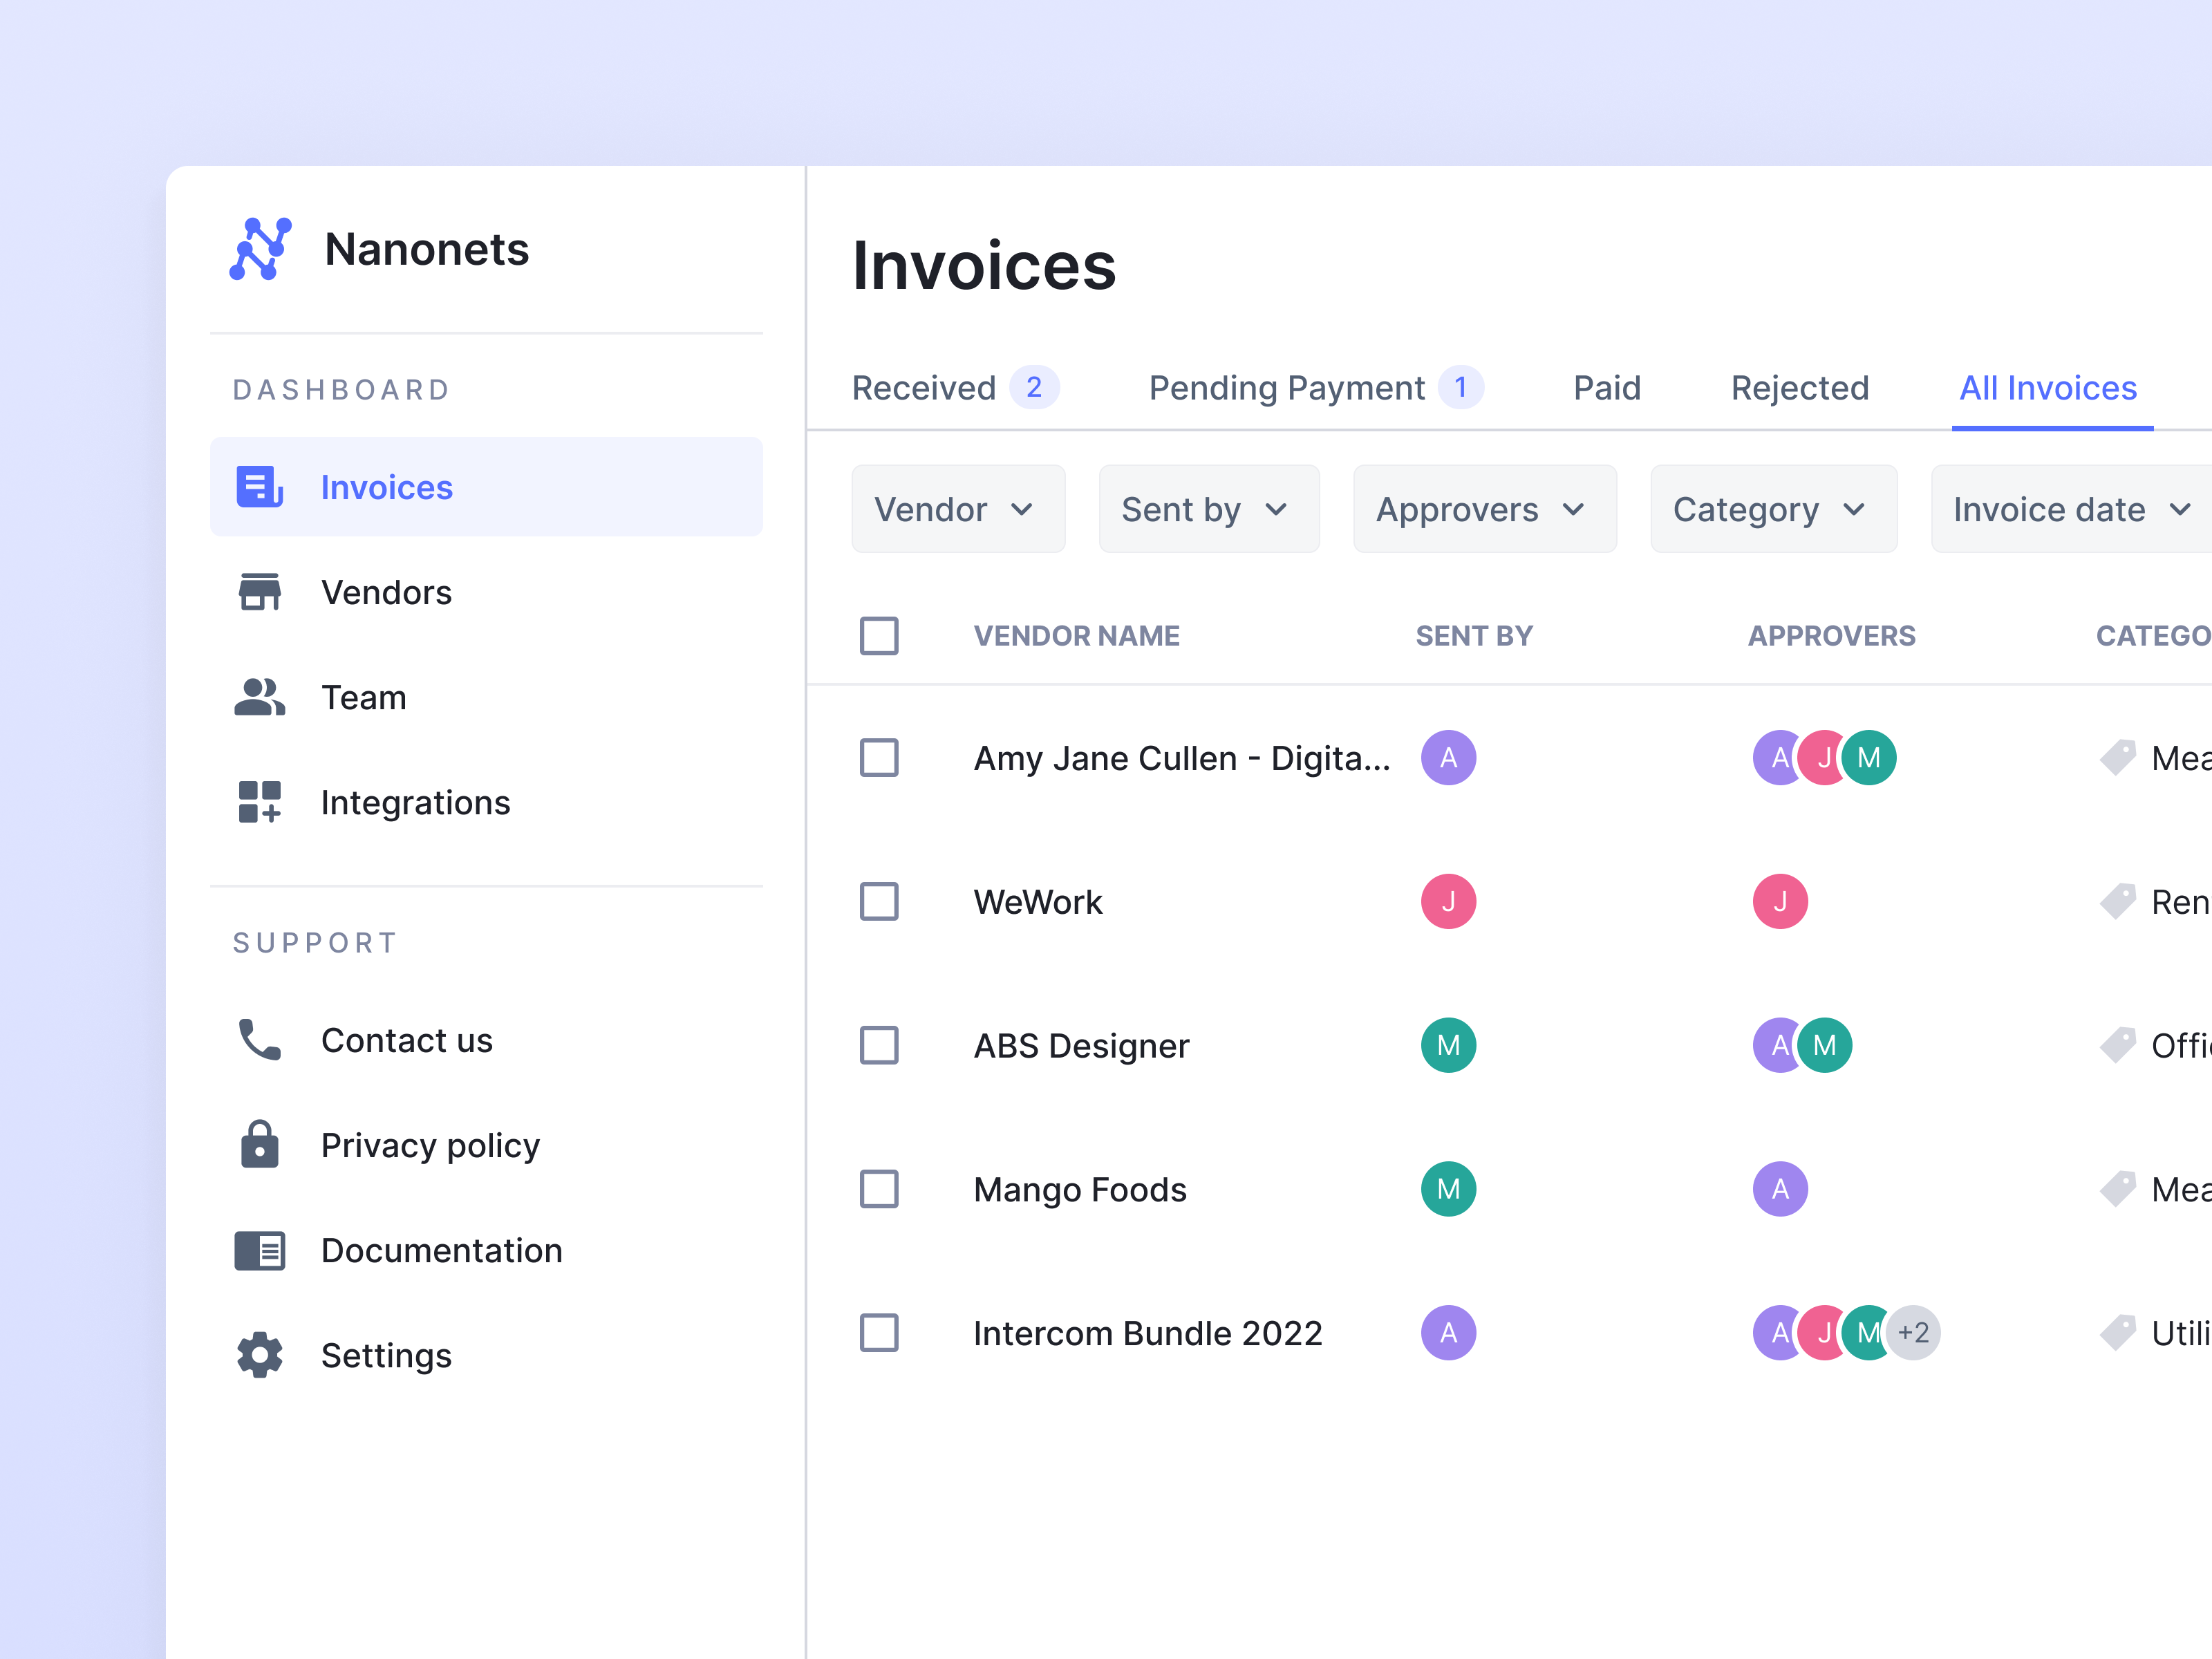
Task: Open the Rejected invoices tab
Action: pos(1799,388)
